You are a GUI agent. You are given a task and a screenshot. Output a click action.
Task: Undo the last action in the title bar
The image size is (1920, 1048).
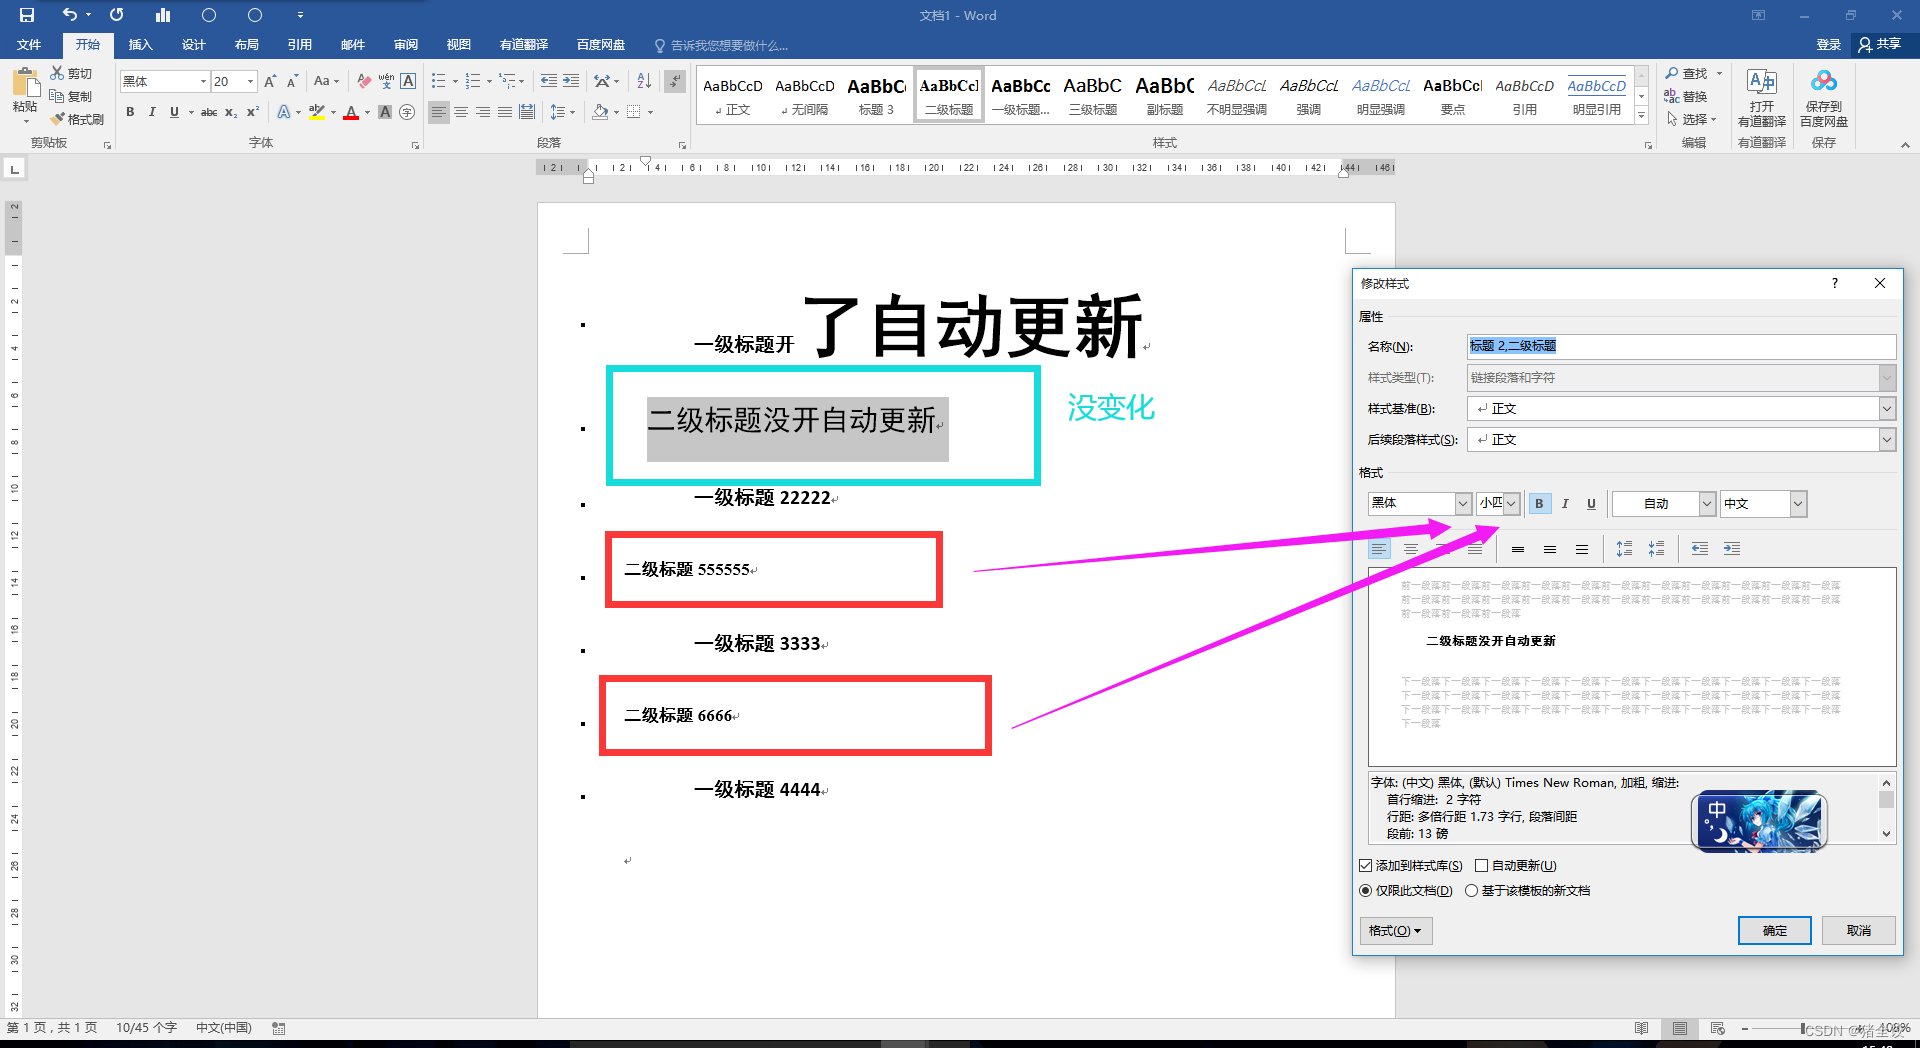point(69,15)
